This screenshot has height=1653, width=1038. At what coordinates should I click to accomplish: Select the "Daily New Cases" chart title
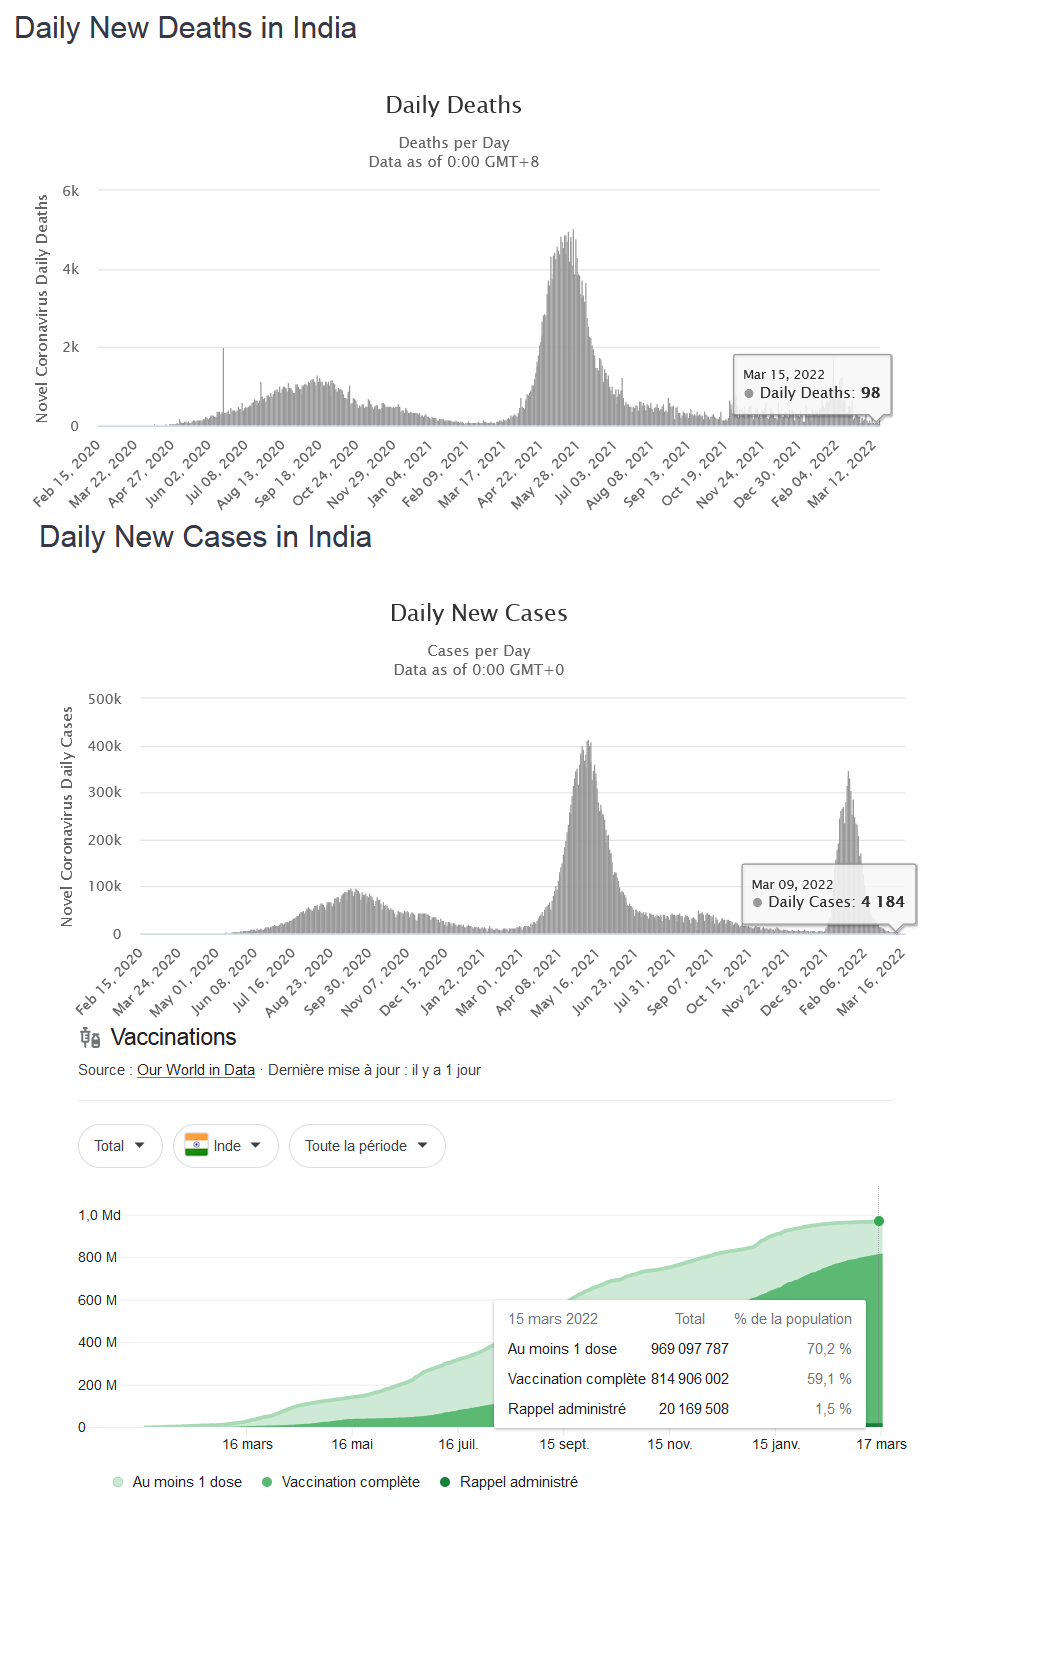(478, 613)
